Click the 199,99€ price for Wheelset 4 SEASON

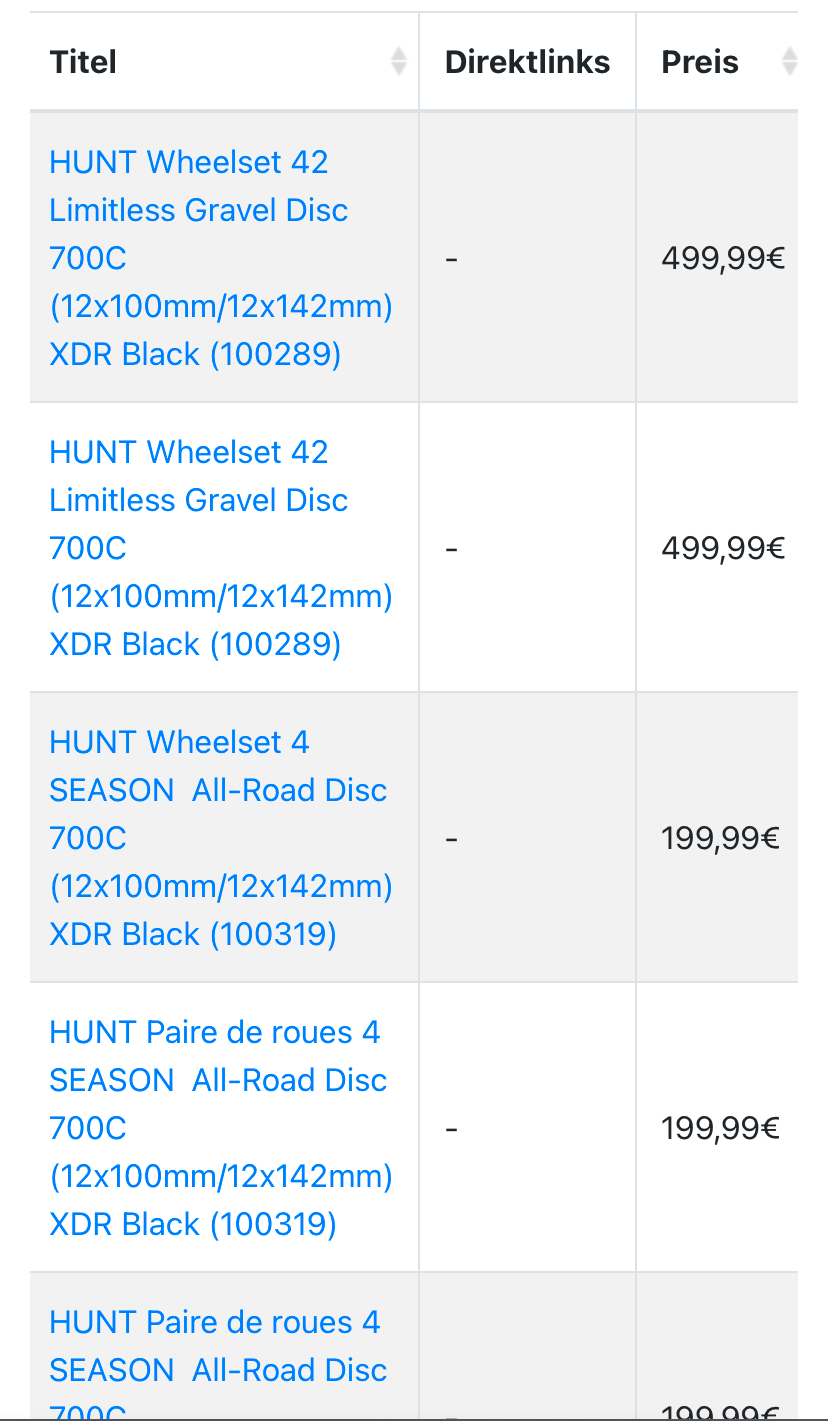click(x=720, y=839)
